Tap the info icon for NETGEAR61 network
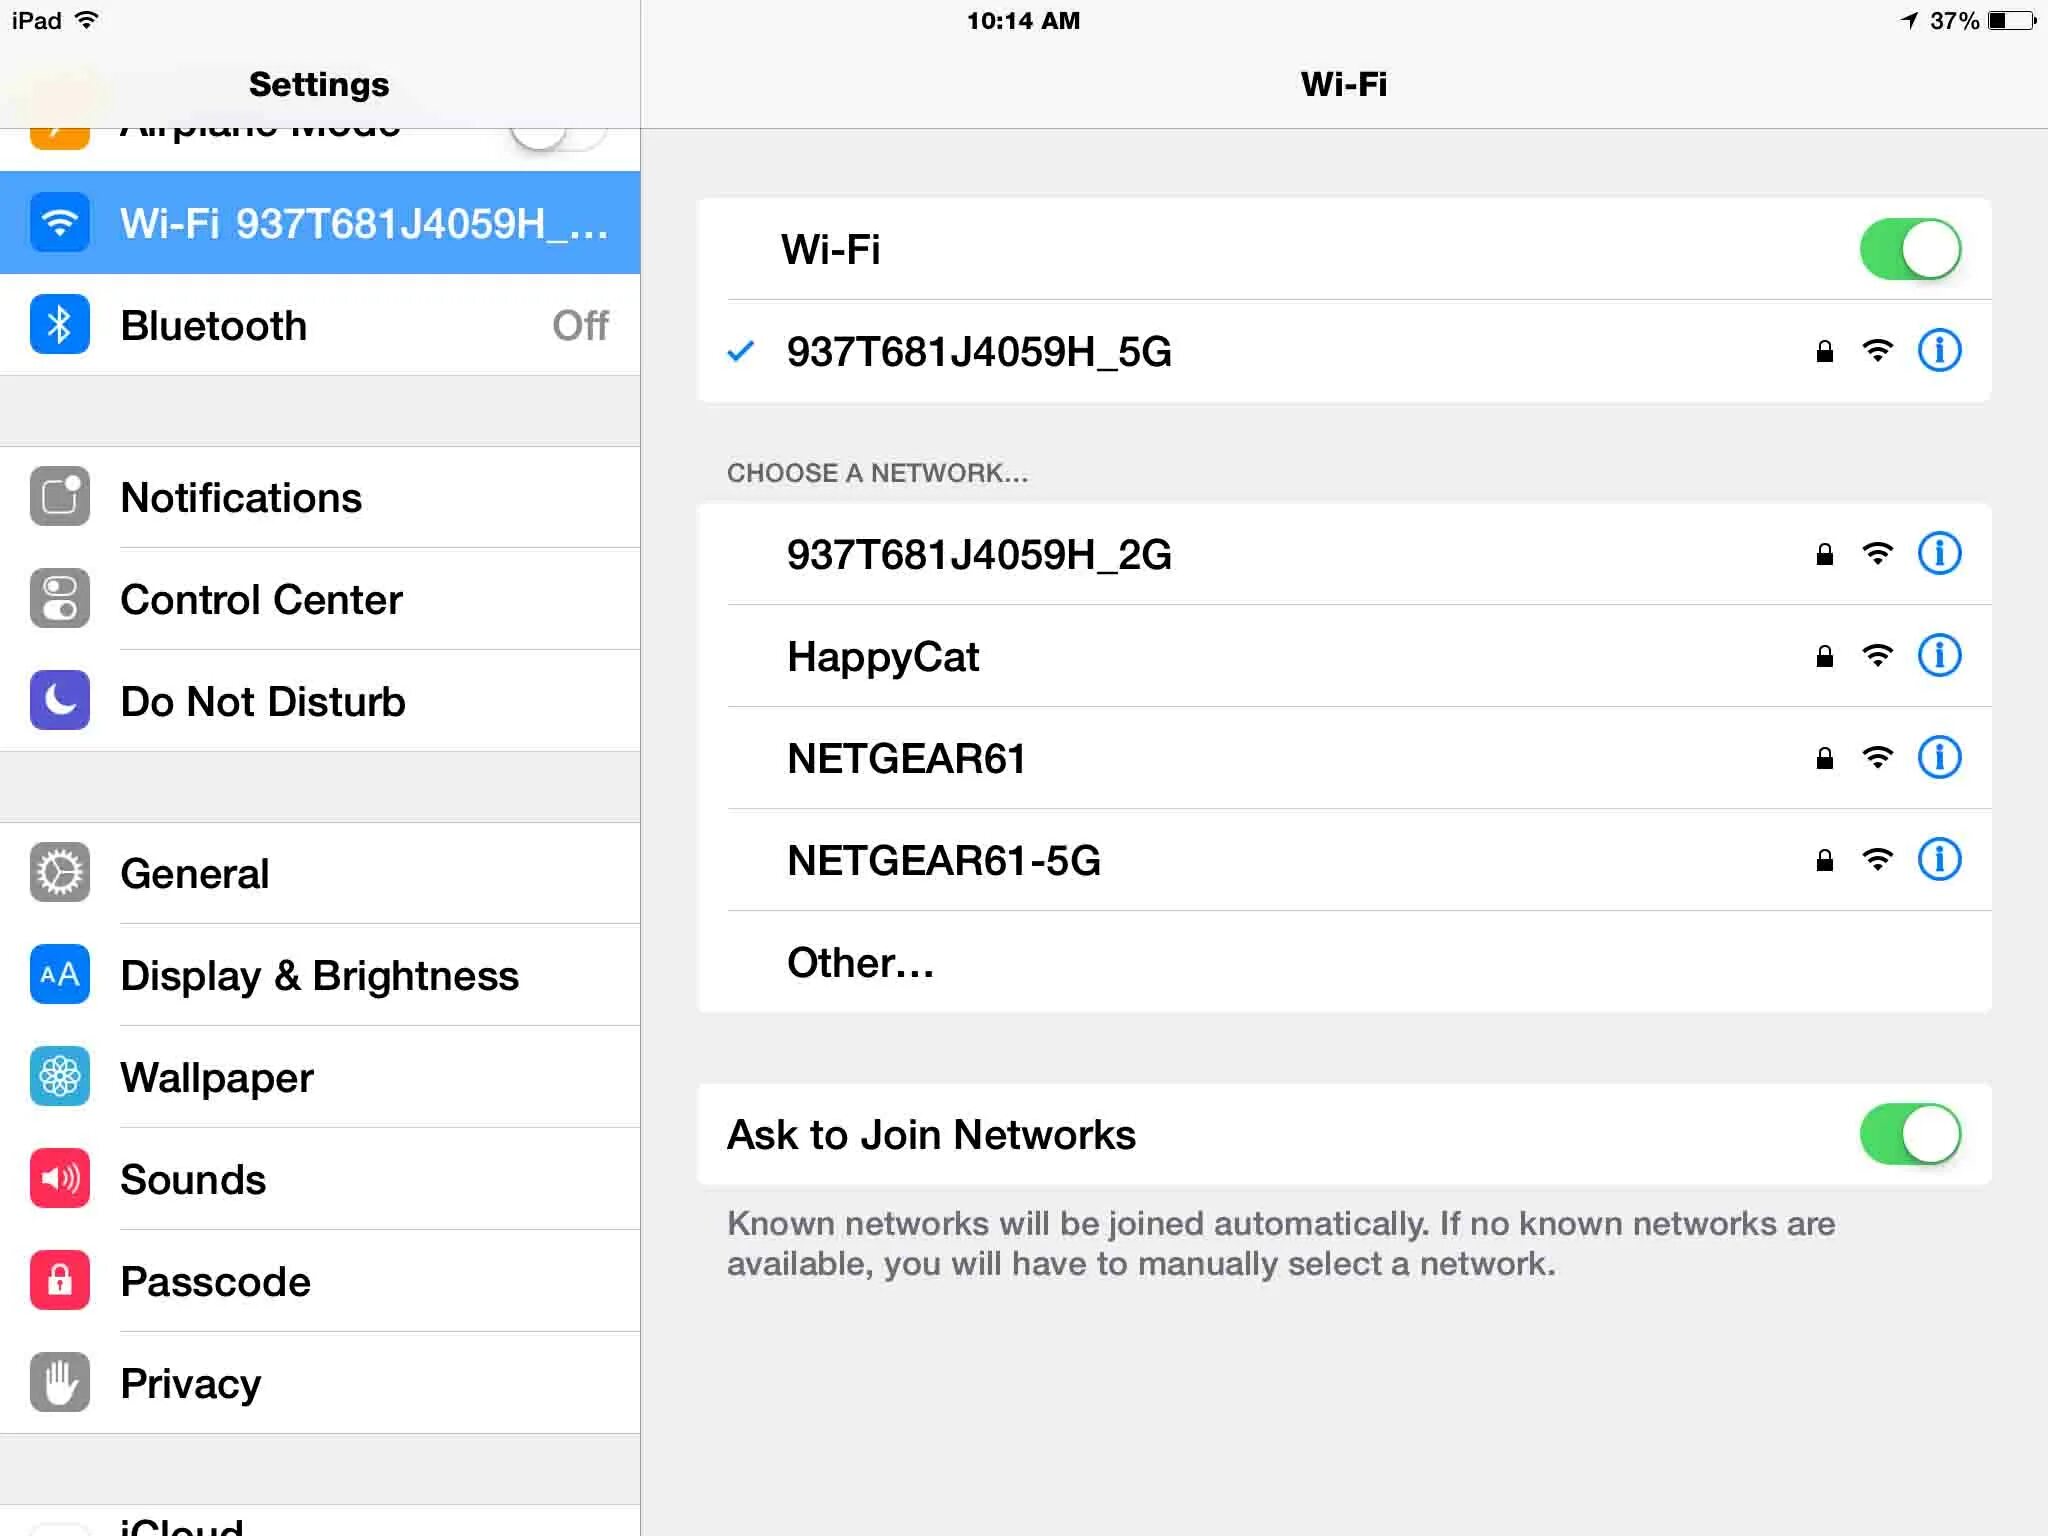Image resolution: width=2048 pixels, height=1536 pixels. tap(1940, 755)
